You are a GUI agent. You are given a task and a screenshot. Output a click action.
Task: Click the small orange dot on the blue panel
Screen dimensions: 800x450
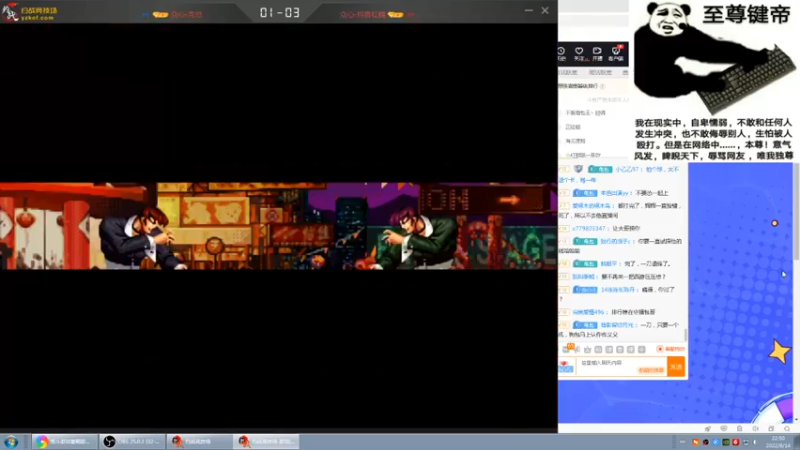(774, 223)
